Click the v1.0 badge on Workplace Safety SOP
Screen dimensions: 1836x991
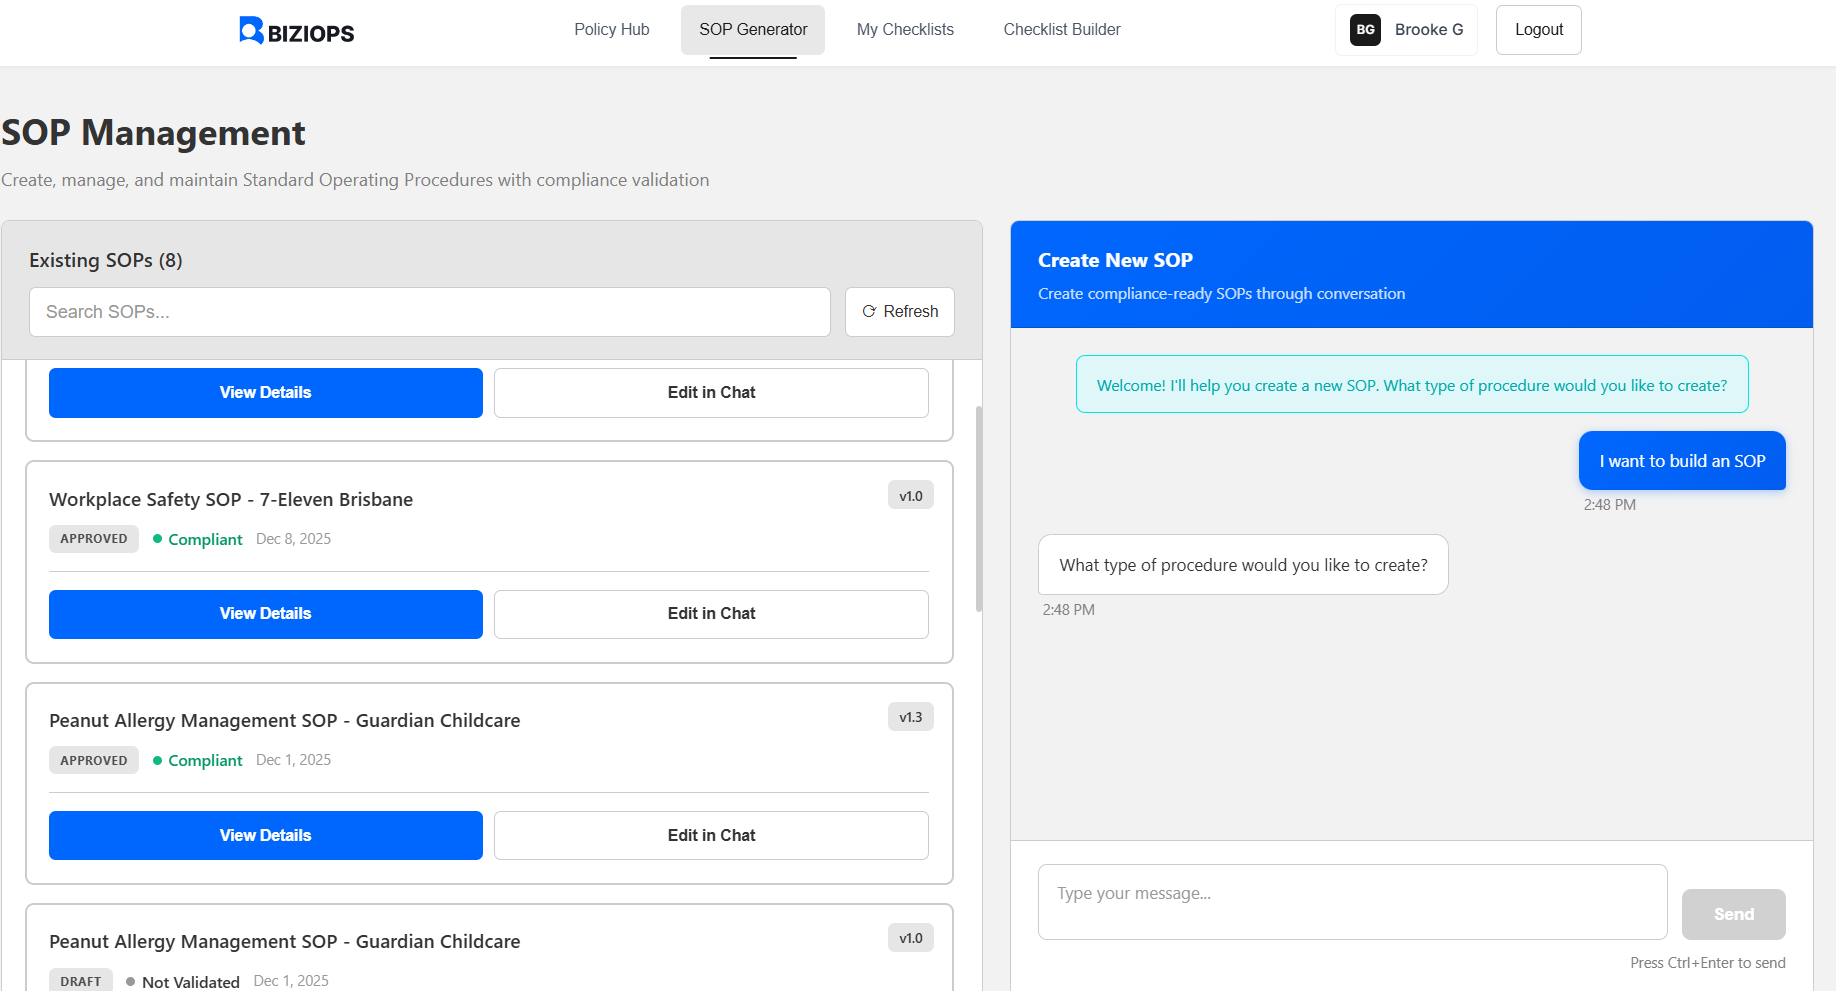point(910,494)
